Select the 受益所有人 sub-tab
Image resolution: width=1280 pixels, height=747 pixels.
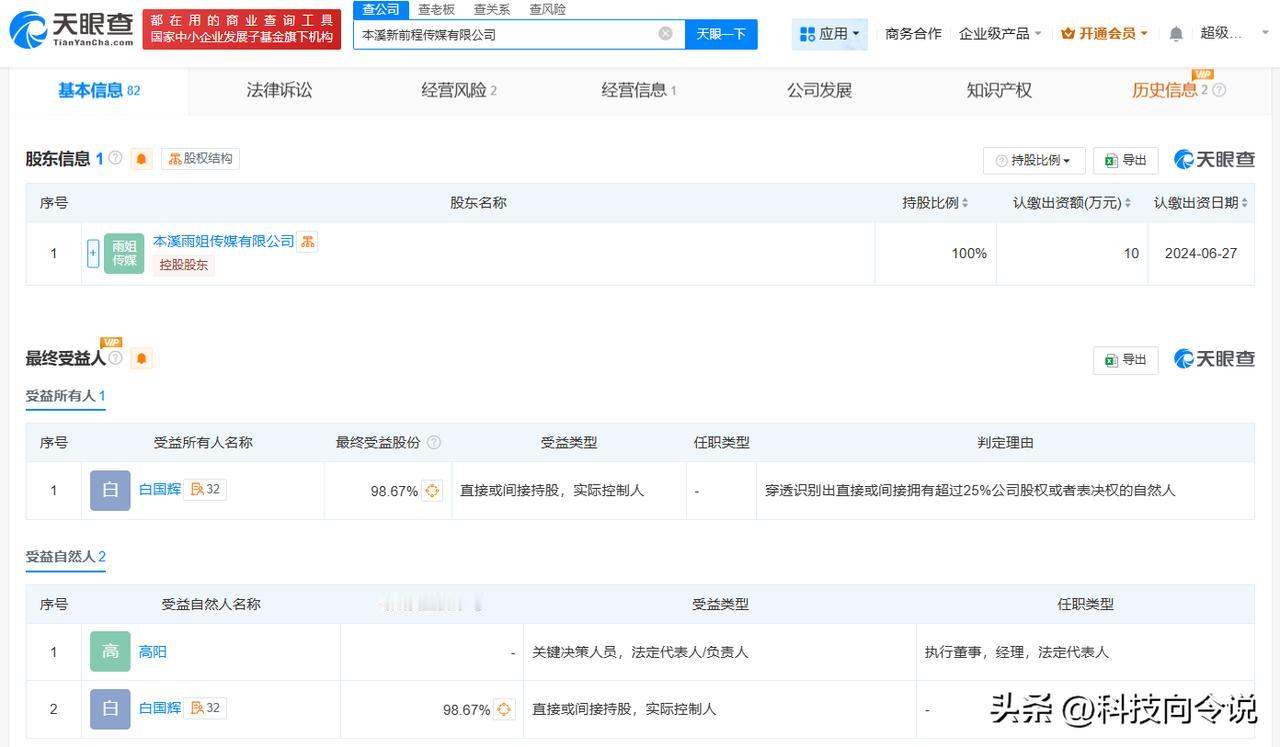click(65, 396)
